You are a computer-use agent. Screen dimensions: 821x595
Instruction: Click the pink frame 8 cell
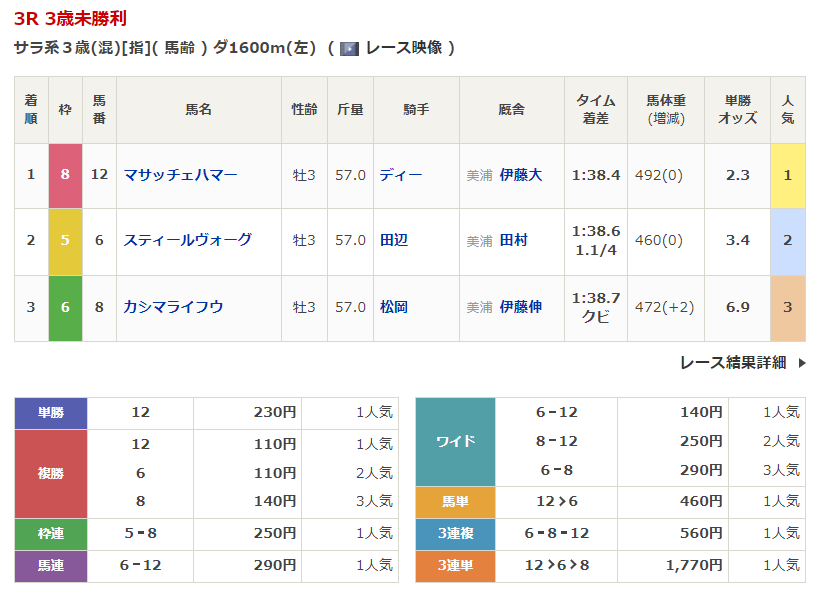coord(65,175)
